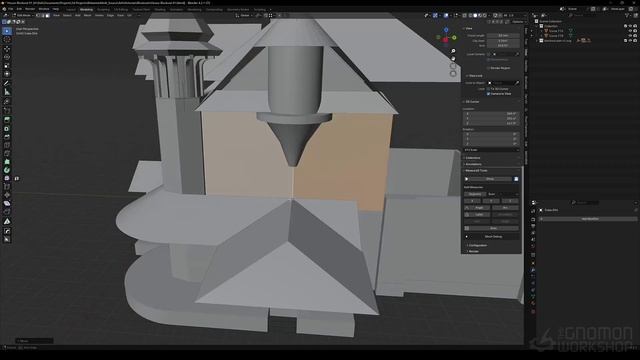The width and height of the screenshot is (640, 360).
Task: Select the Annotate tool
Action: coord(7,84)
